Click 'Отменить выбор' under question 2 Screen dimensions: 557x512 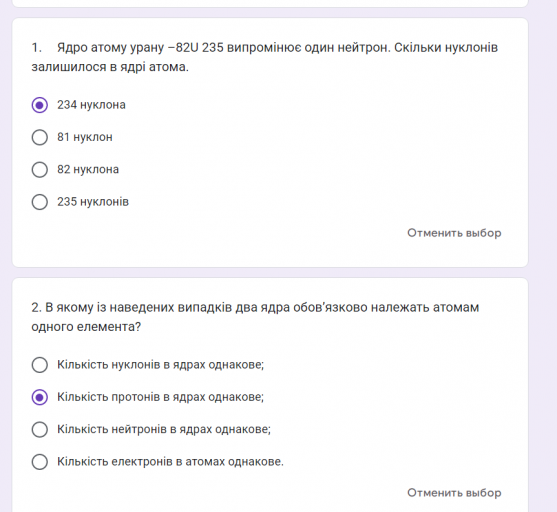point(454,493)
